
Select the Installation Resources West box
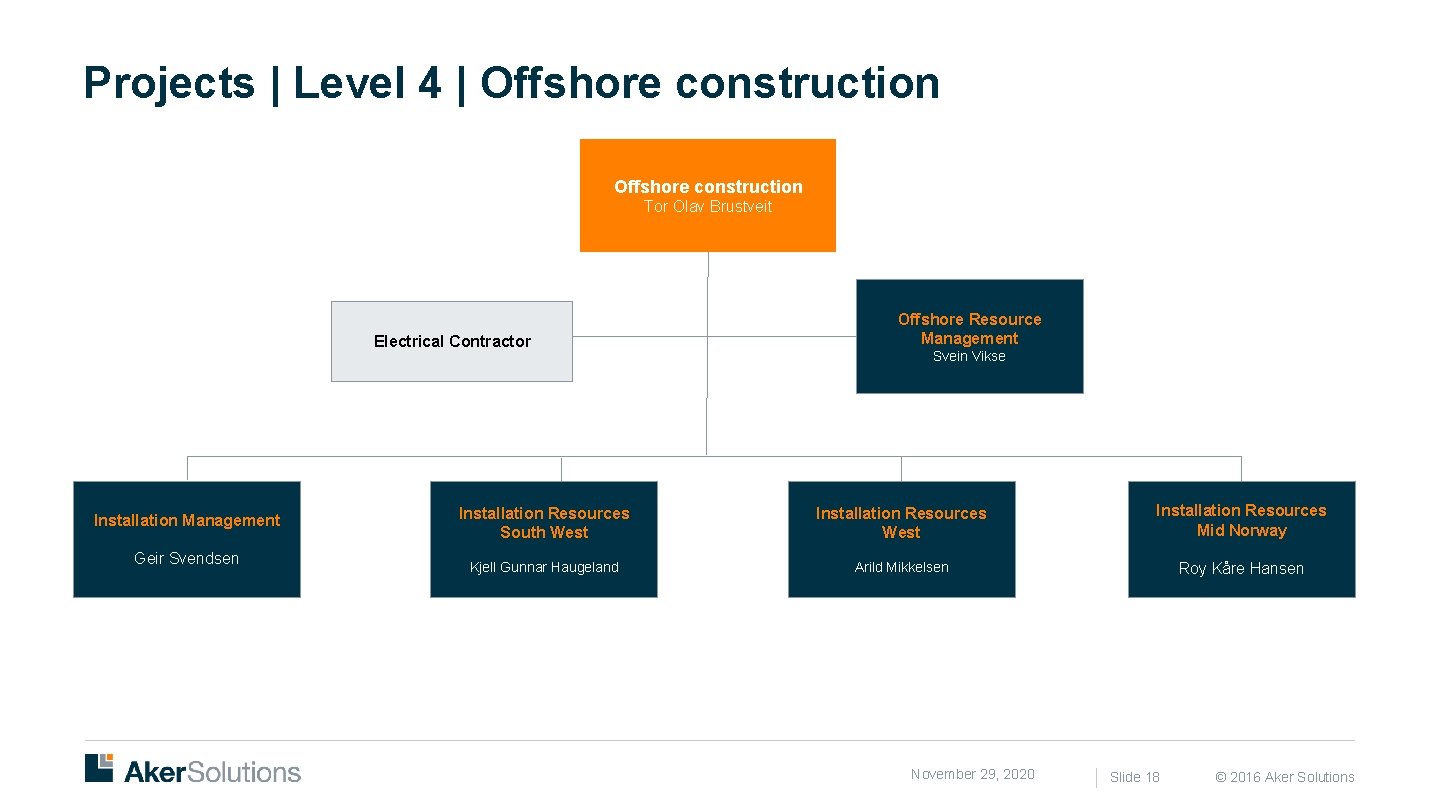click(900, 538)
